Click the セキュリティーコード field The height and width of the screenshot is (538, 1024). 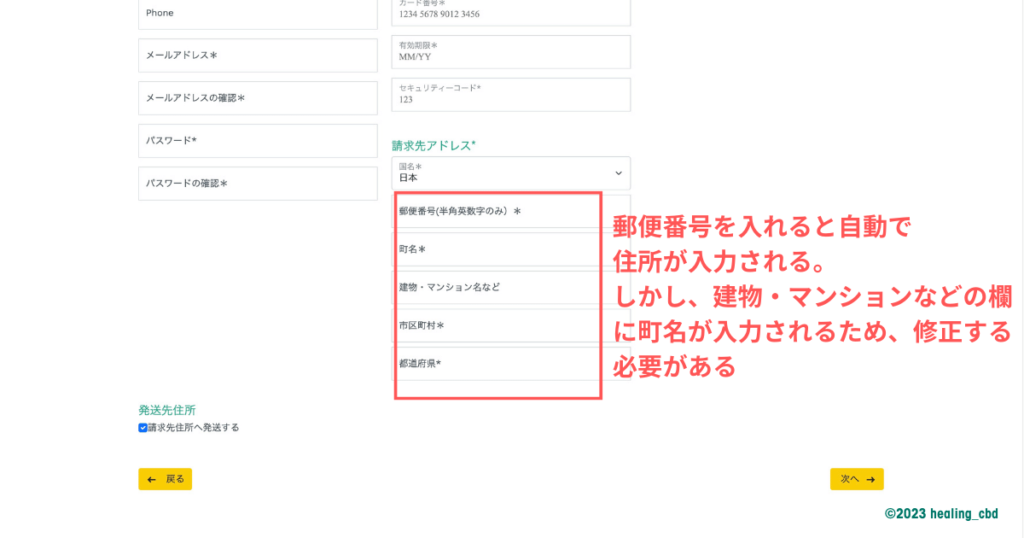click(510, 95)
